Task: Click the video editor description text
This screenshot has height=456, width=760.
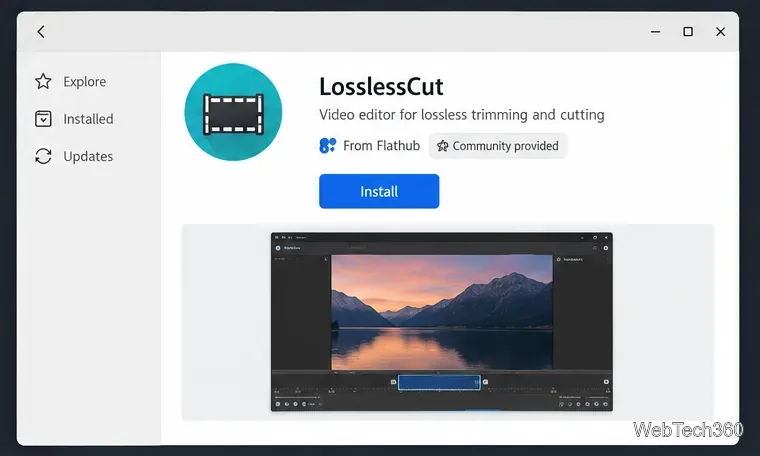Action: click(461, 115)
